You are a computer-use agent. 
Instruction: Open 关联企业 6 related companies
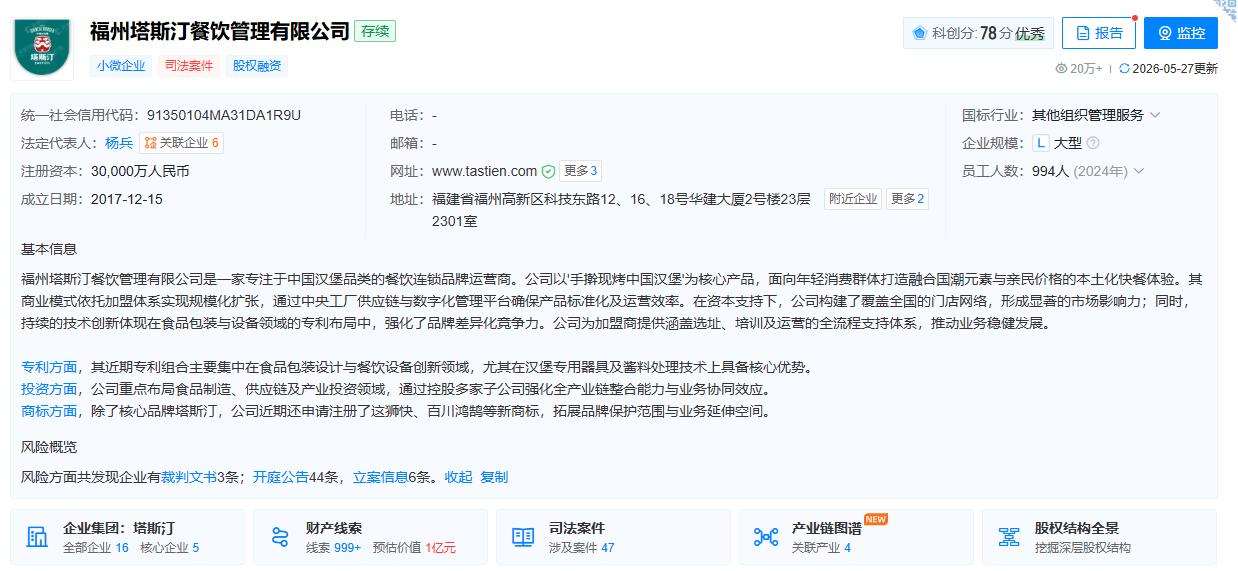182,143
